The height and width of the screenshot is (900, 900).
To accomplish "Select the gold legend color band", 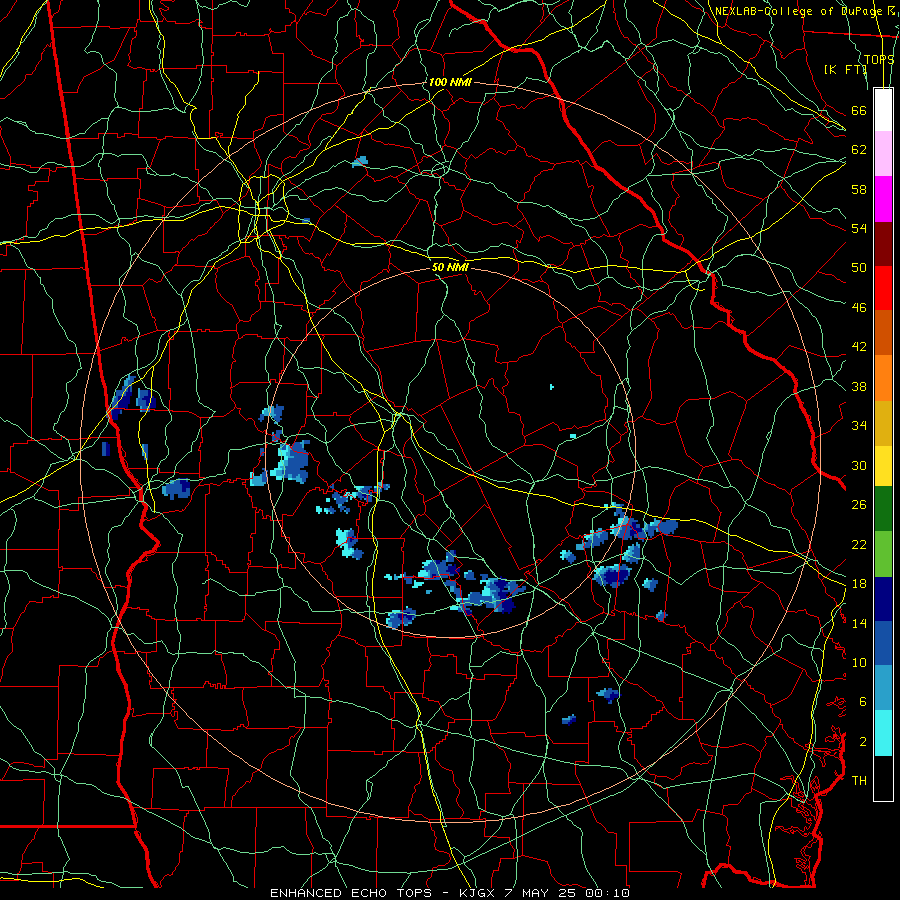I will pyautogui.click(x=883, y=423).
